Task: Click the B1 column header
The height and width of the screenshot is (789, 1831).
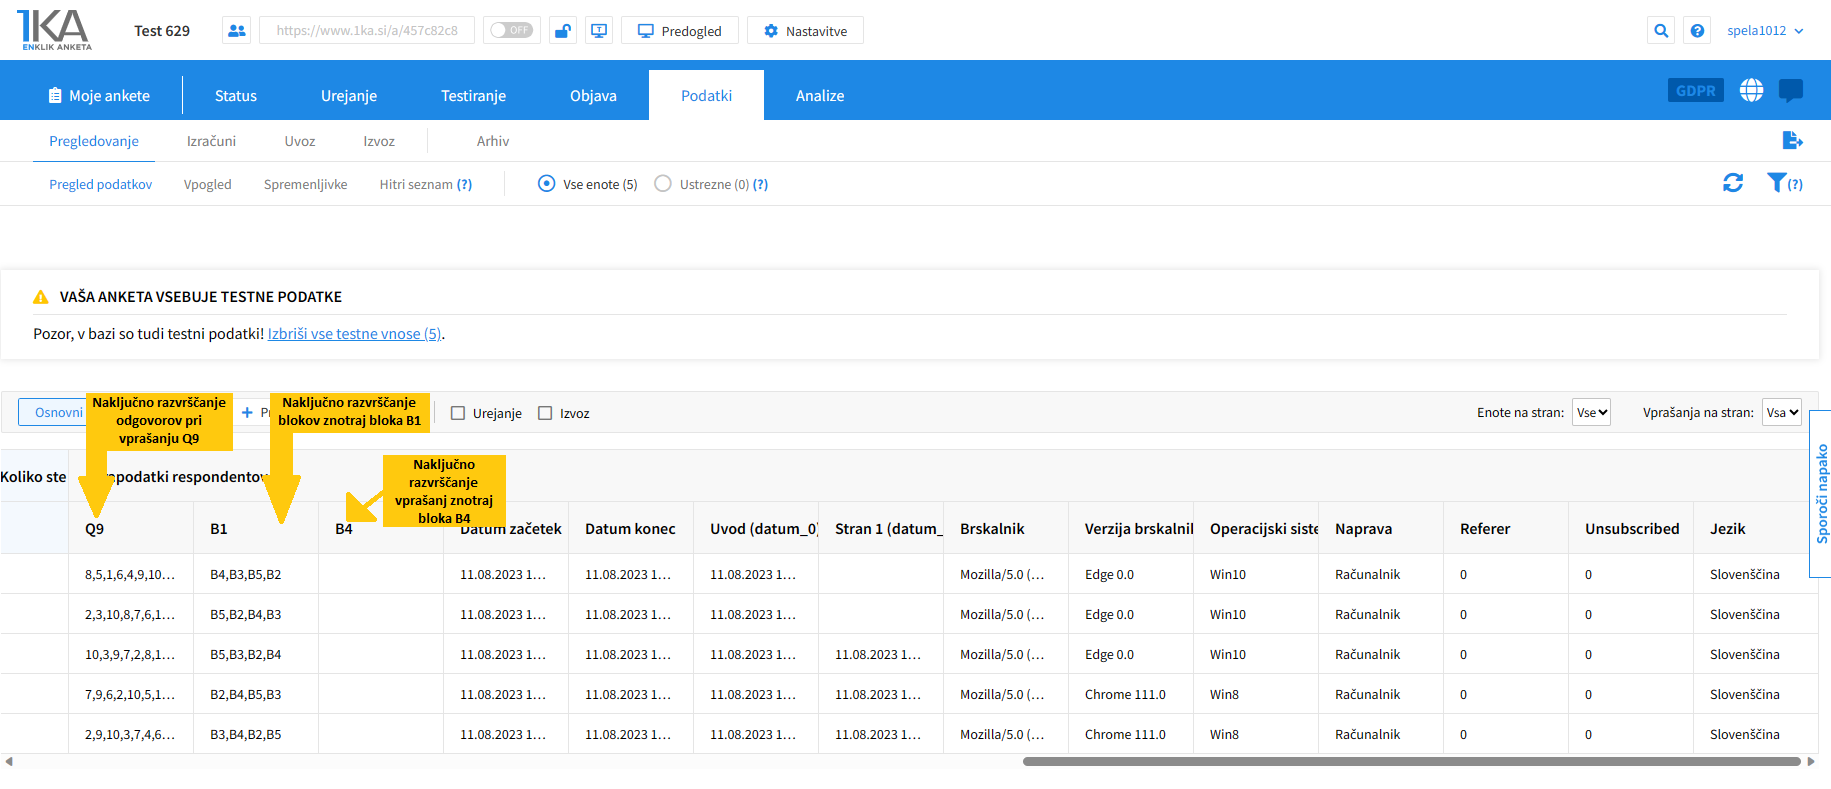Action: pos(256,528)
